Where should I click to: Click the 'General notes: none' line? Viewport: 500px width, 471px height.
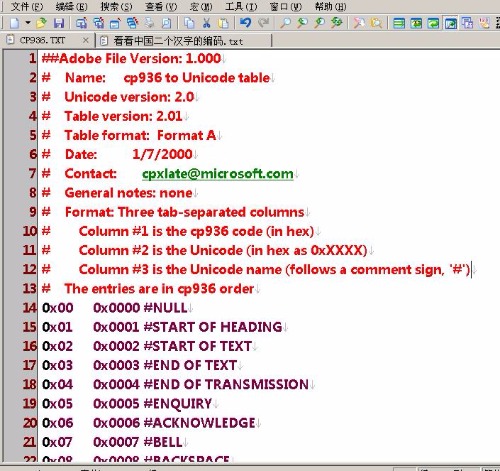click(128, 193)
